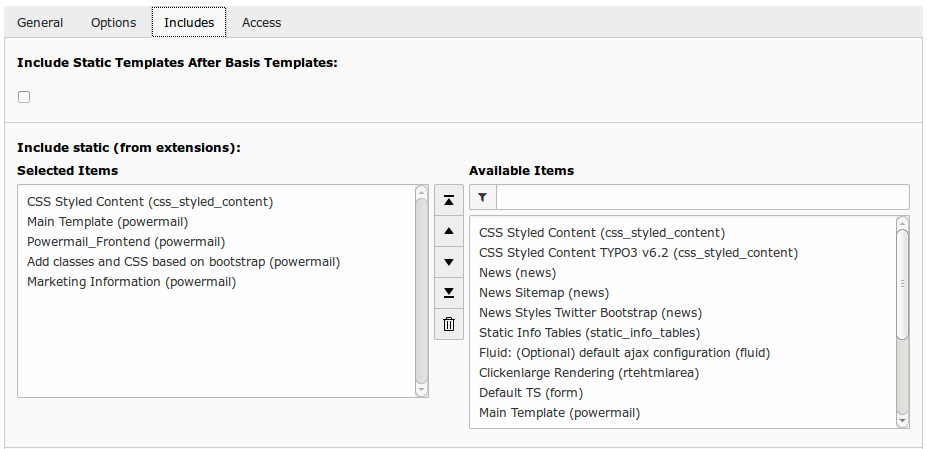Select CSS Styled Content in Selected Items

pyautogui.click(x=150, y=202)
